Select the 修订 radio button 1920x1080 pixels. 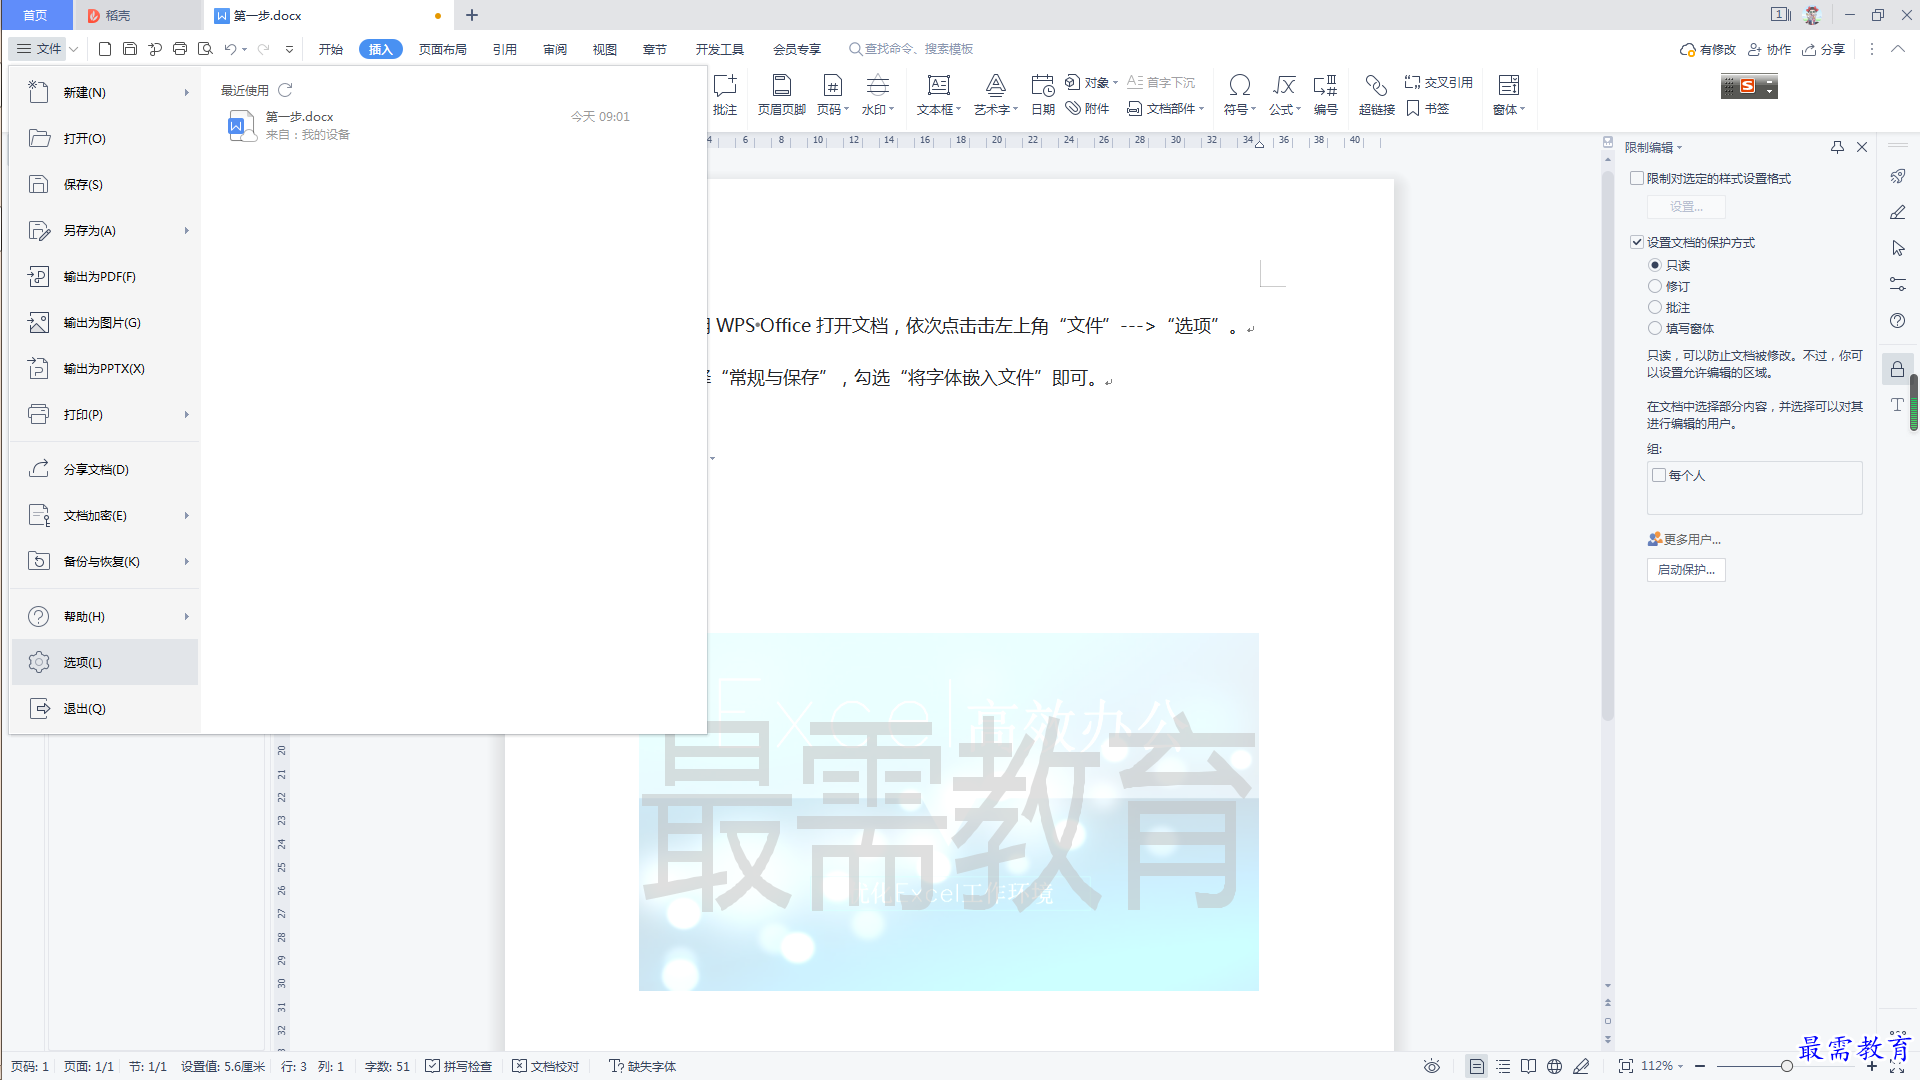point(1655,286)
